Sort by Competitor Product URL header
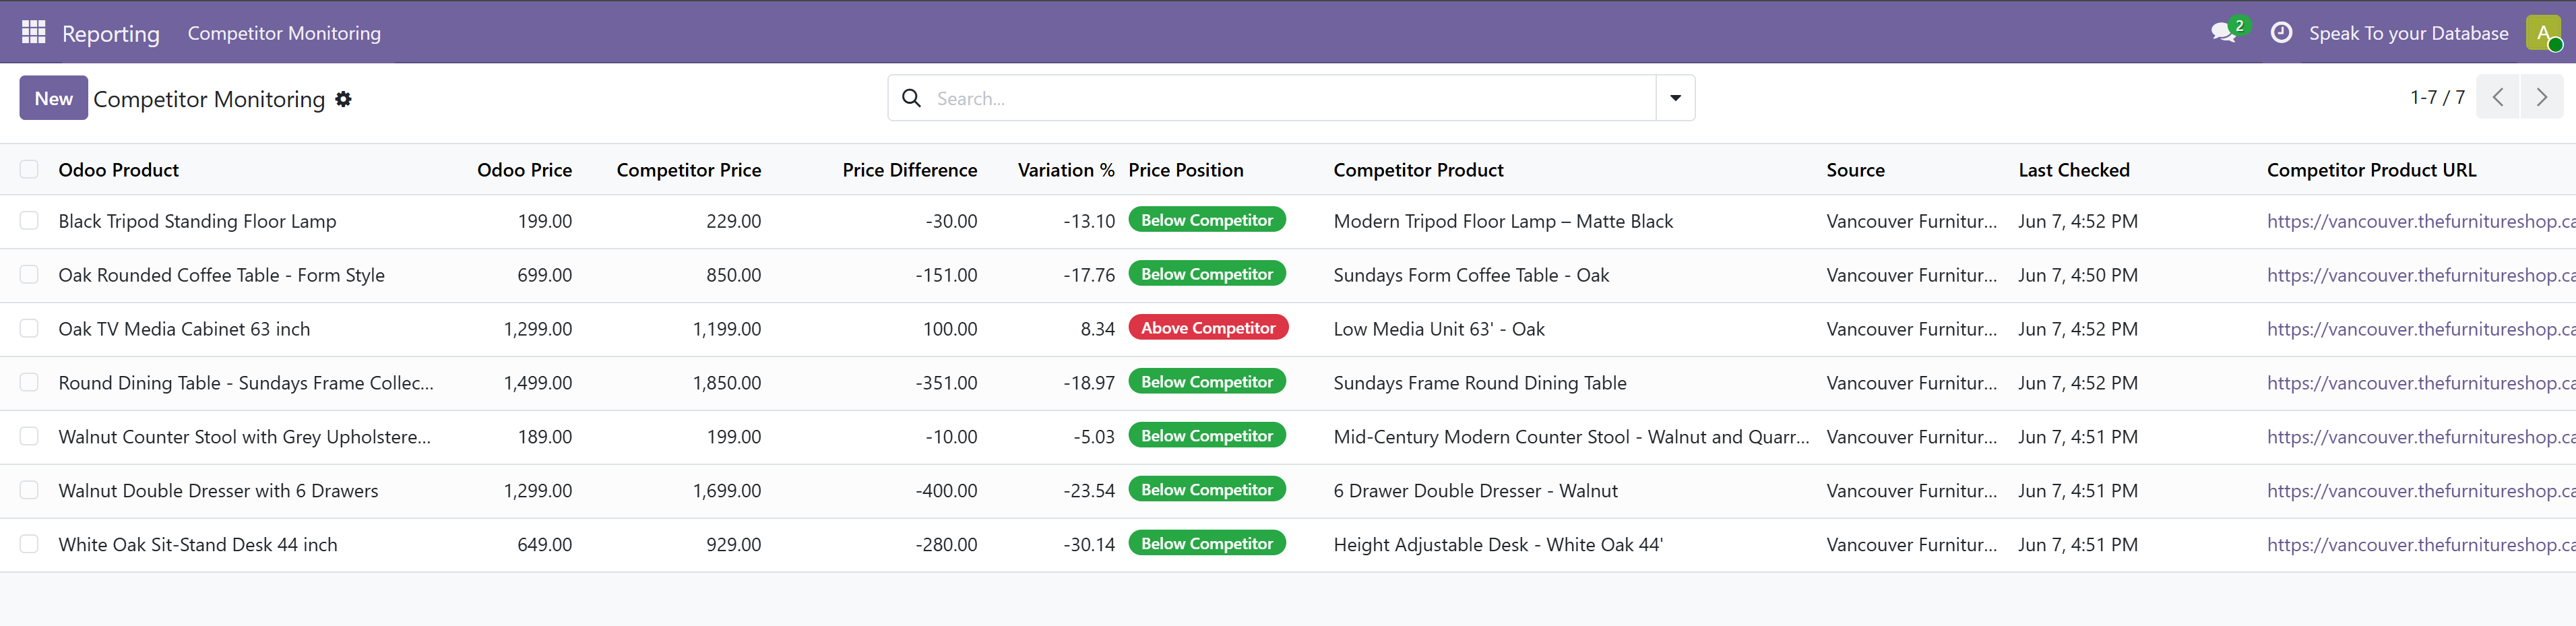This screenshot has height=626, width=2576. coord(2371,170)
